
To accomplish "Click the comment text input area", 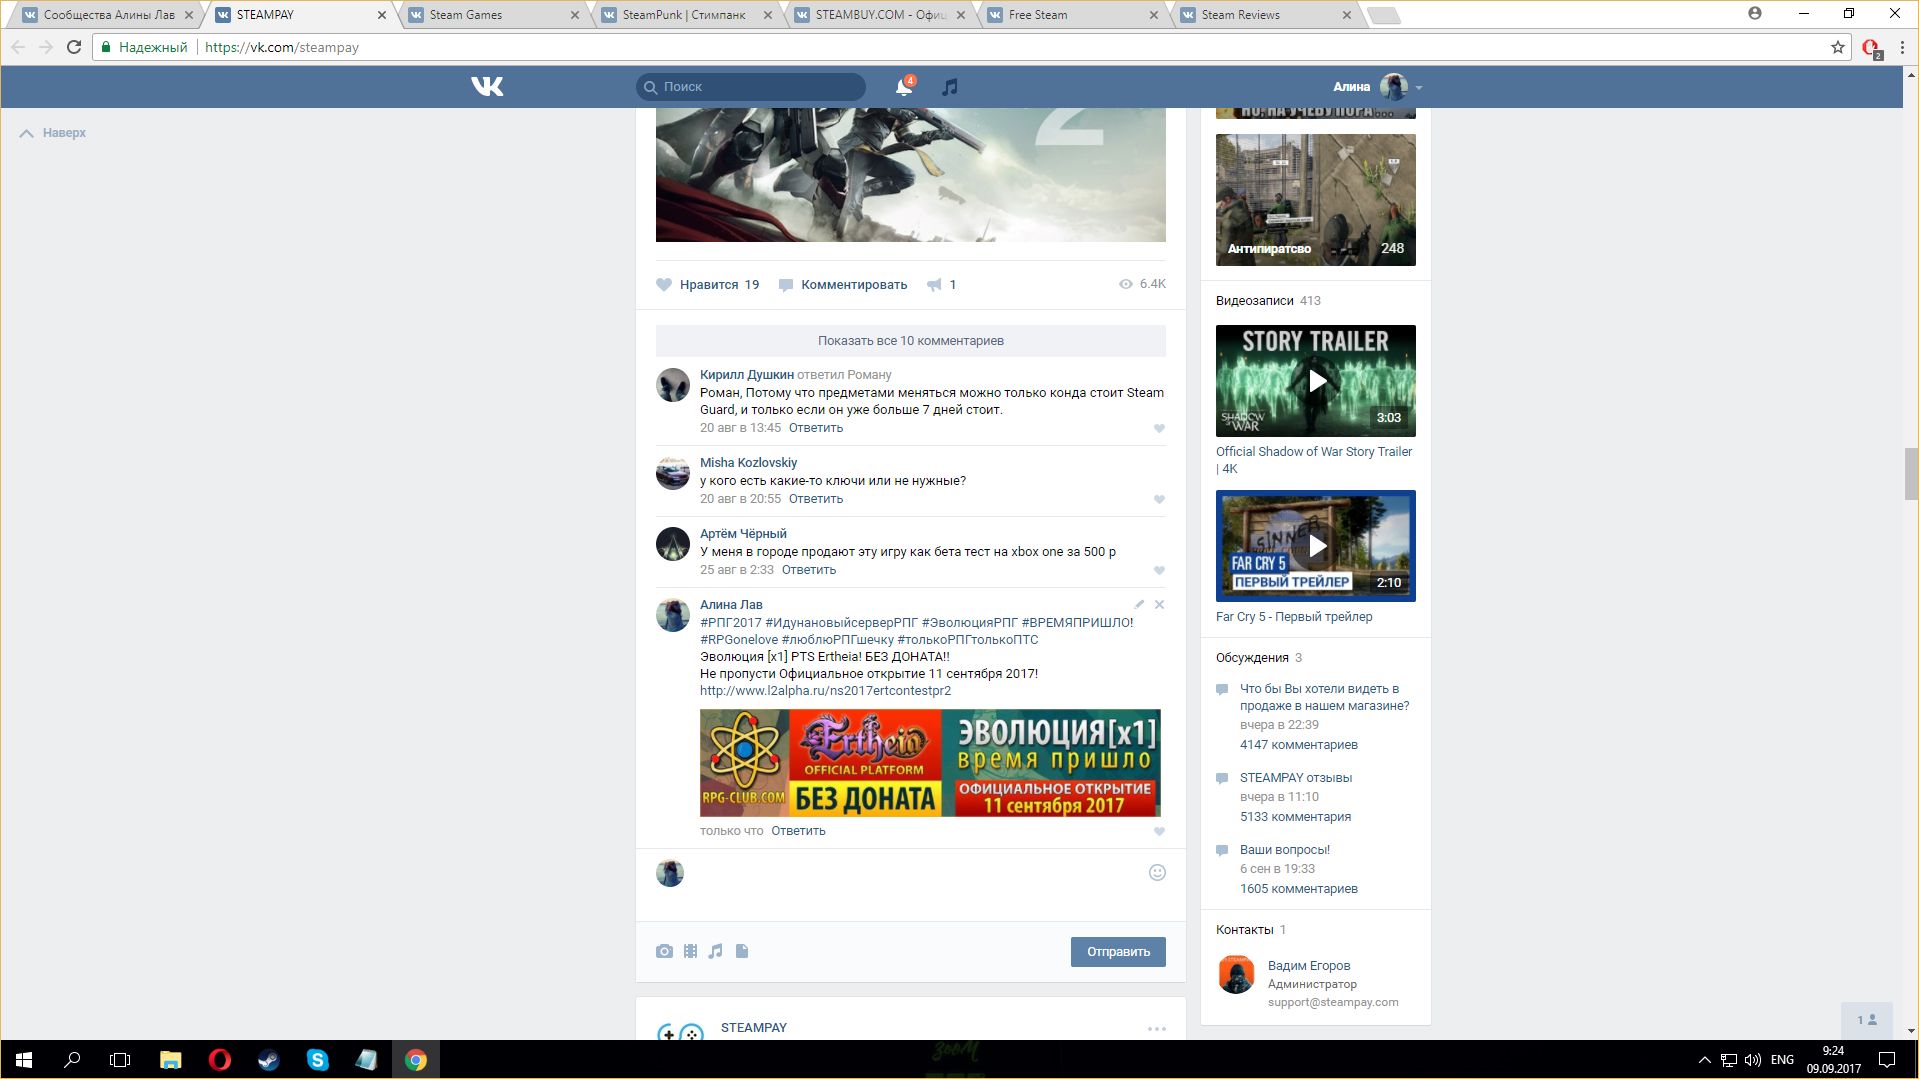I will 915,873.
